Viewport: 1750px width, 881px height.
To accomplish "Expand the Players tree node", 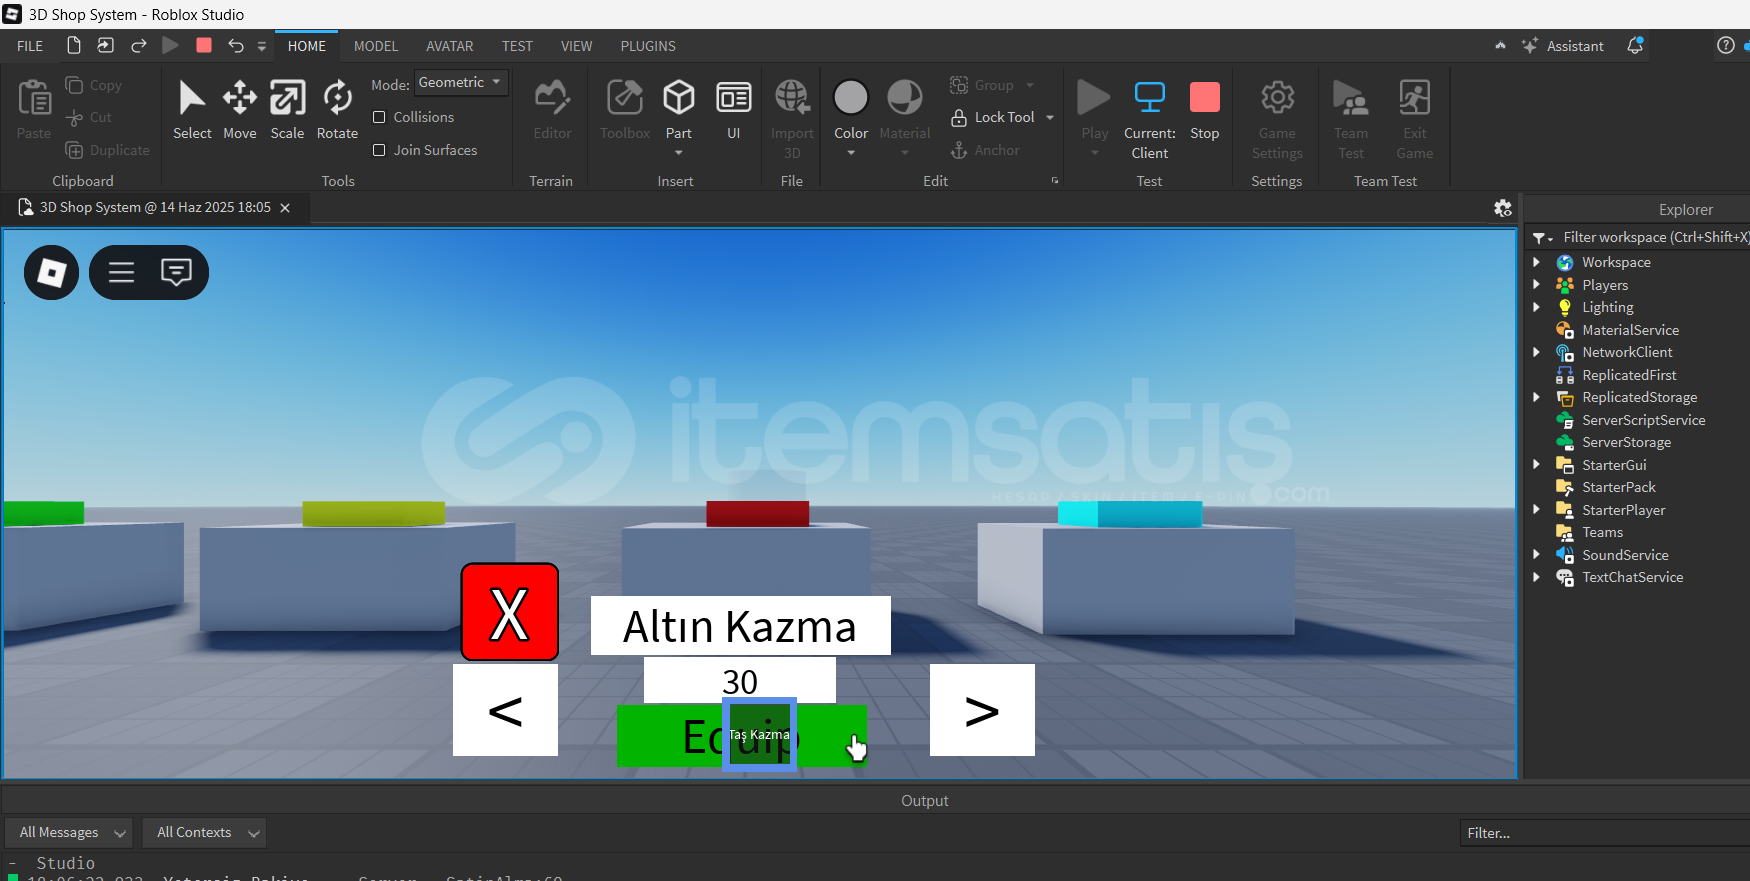I will [x=1537, y=285].
